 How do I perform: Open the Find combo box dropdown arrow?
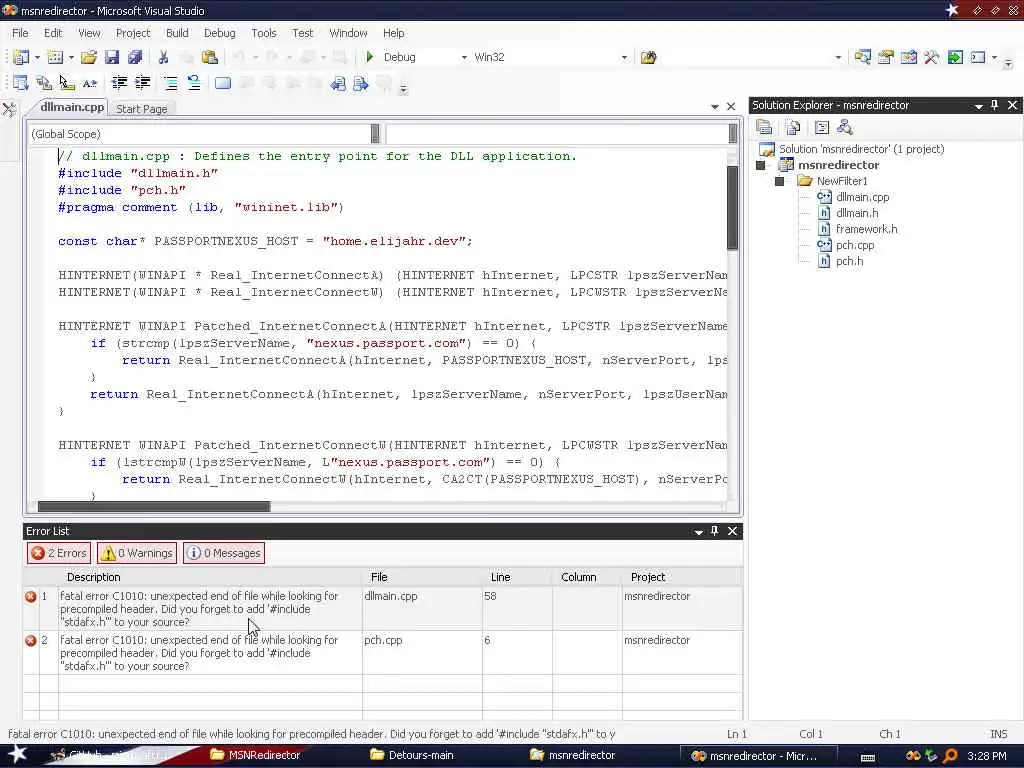838,57
